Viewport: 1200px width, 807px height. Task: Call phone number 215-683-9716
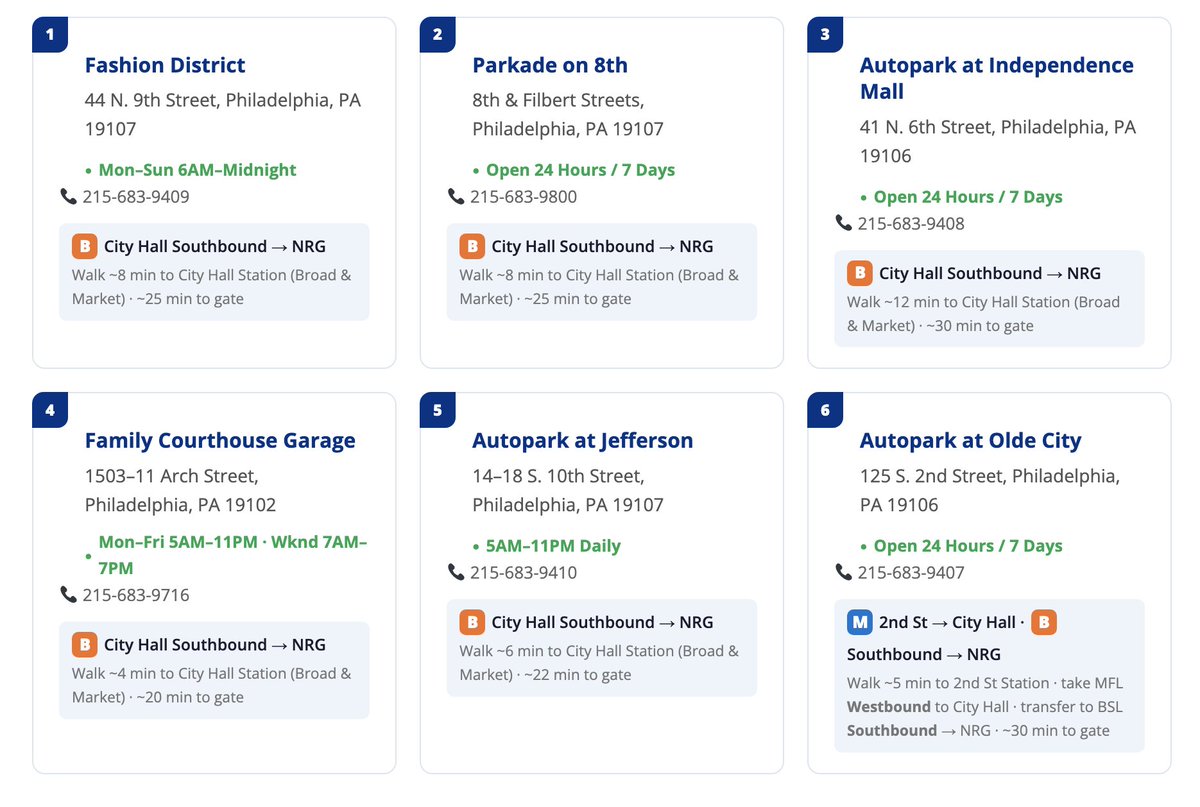pyautogui.click(x=136, y=595)
